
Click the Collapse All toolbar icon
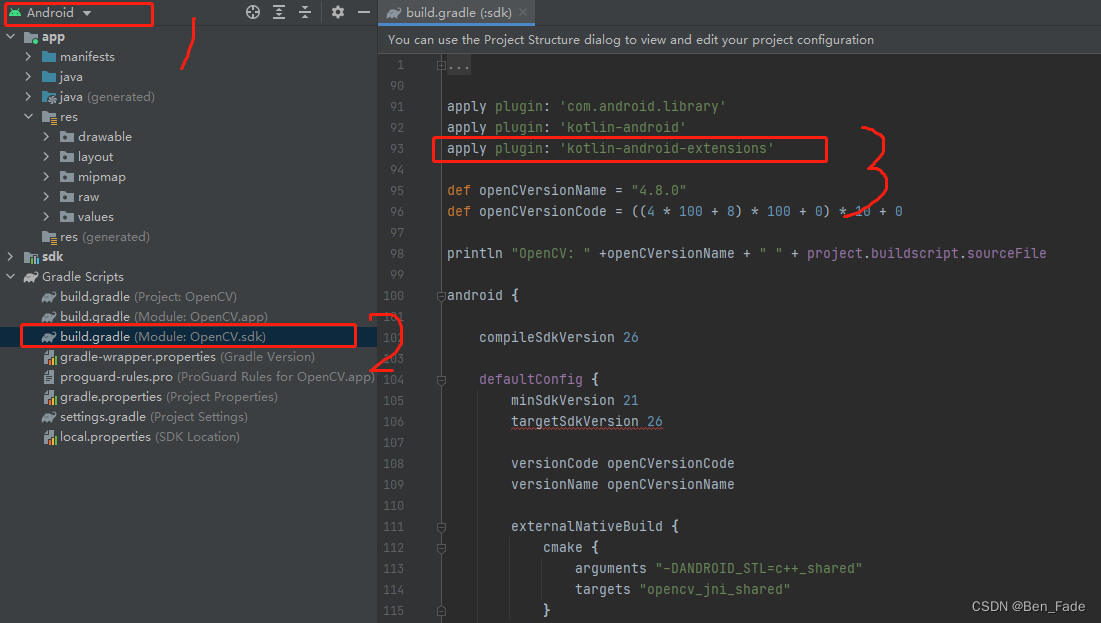pos(305,12)
